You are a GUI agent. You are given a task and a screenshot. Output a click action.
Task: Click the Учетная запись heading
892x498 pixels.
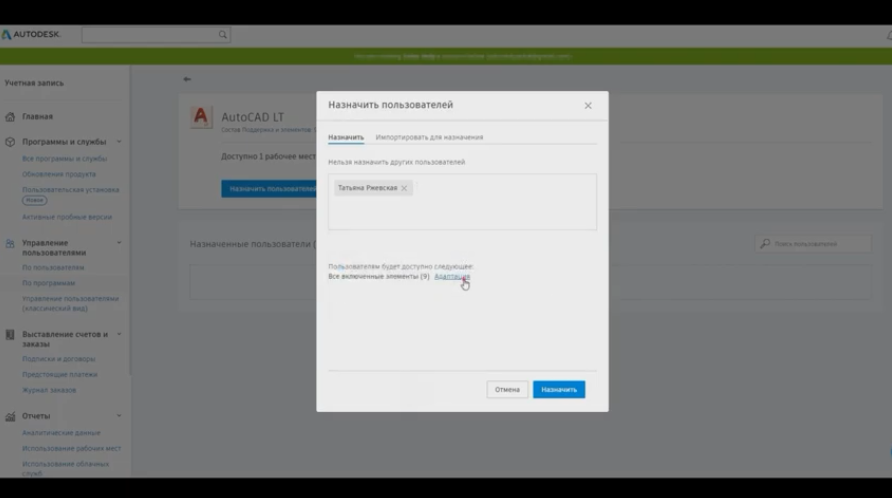pyautogui.click(x=34, y=83)
